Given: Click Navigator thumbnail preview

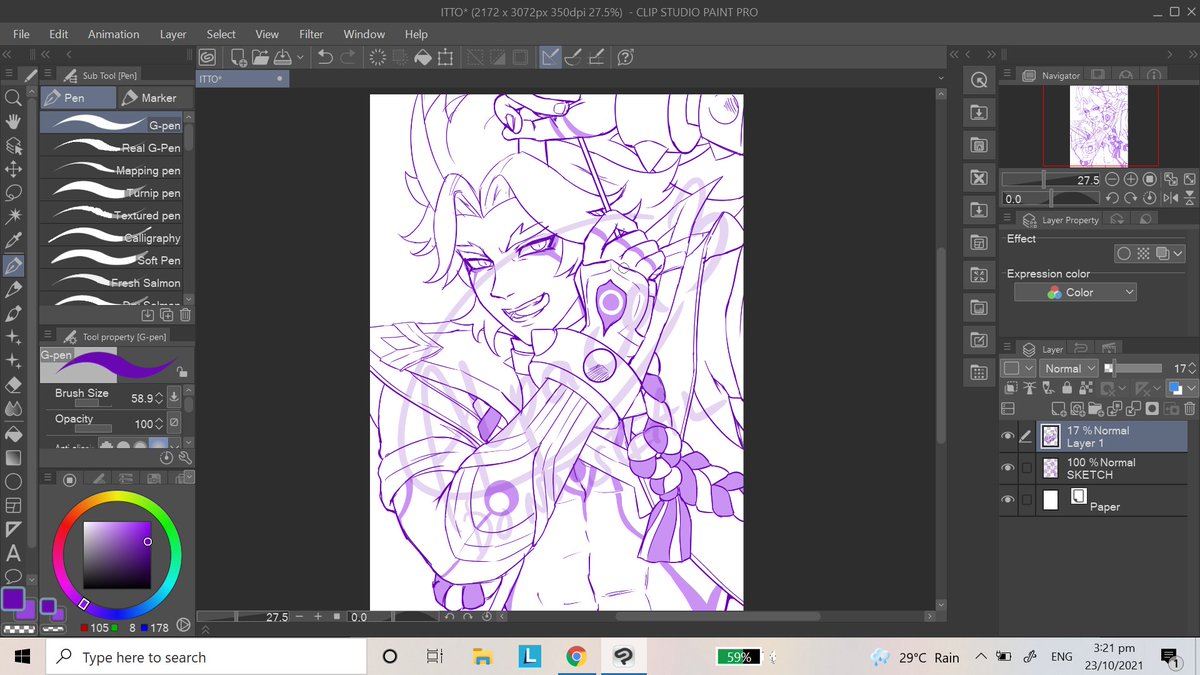Looking at the screenshot, I should 1099,125.
